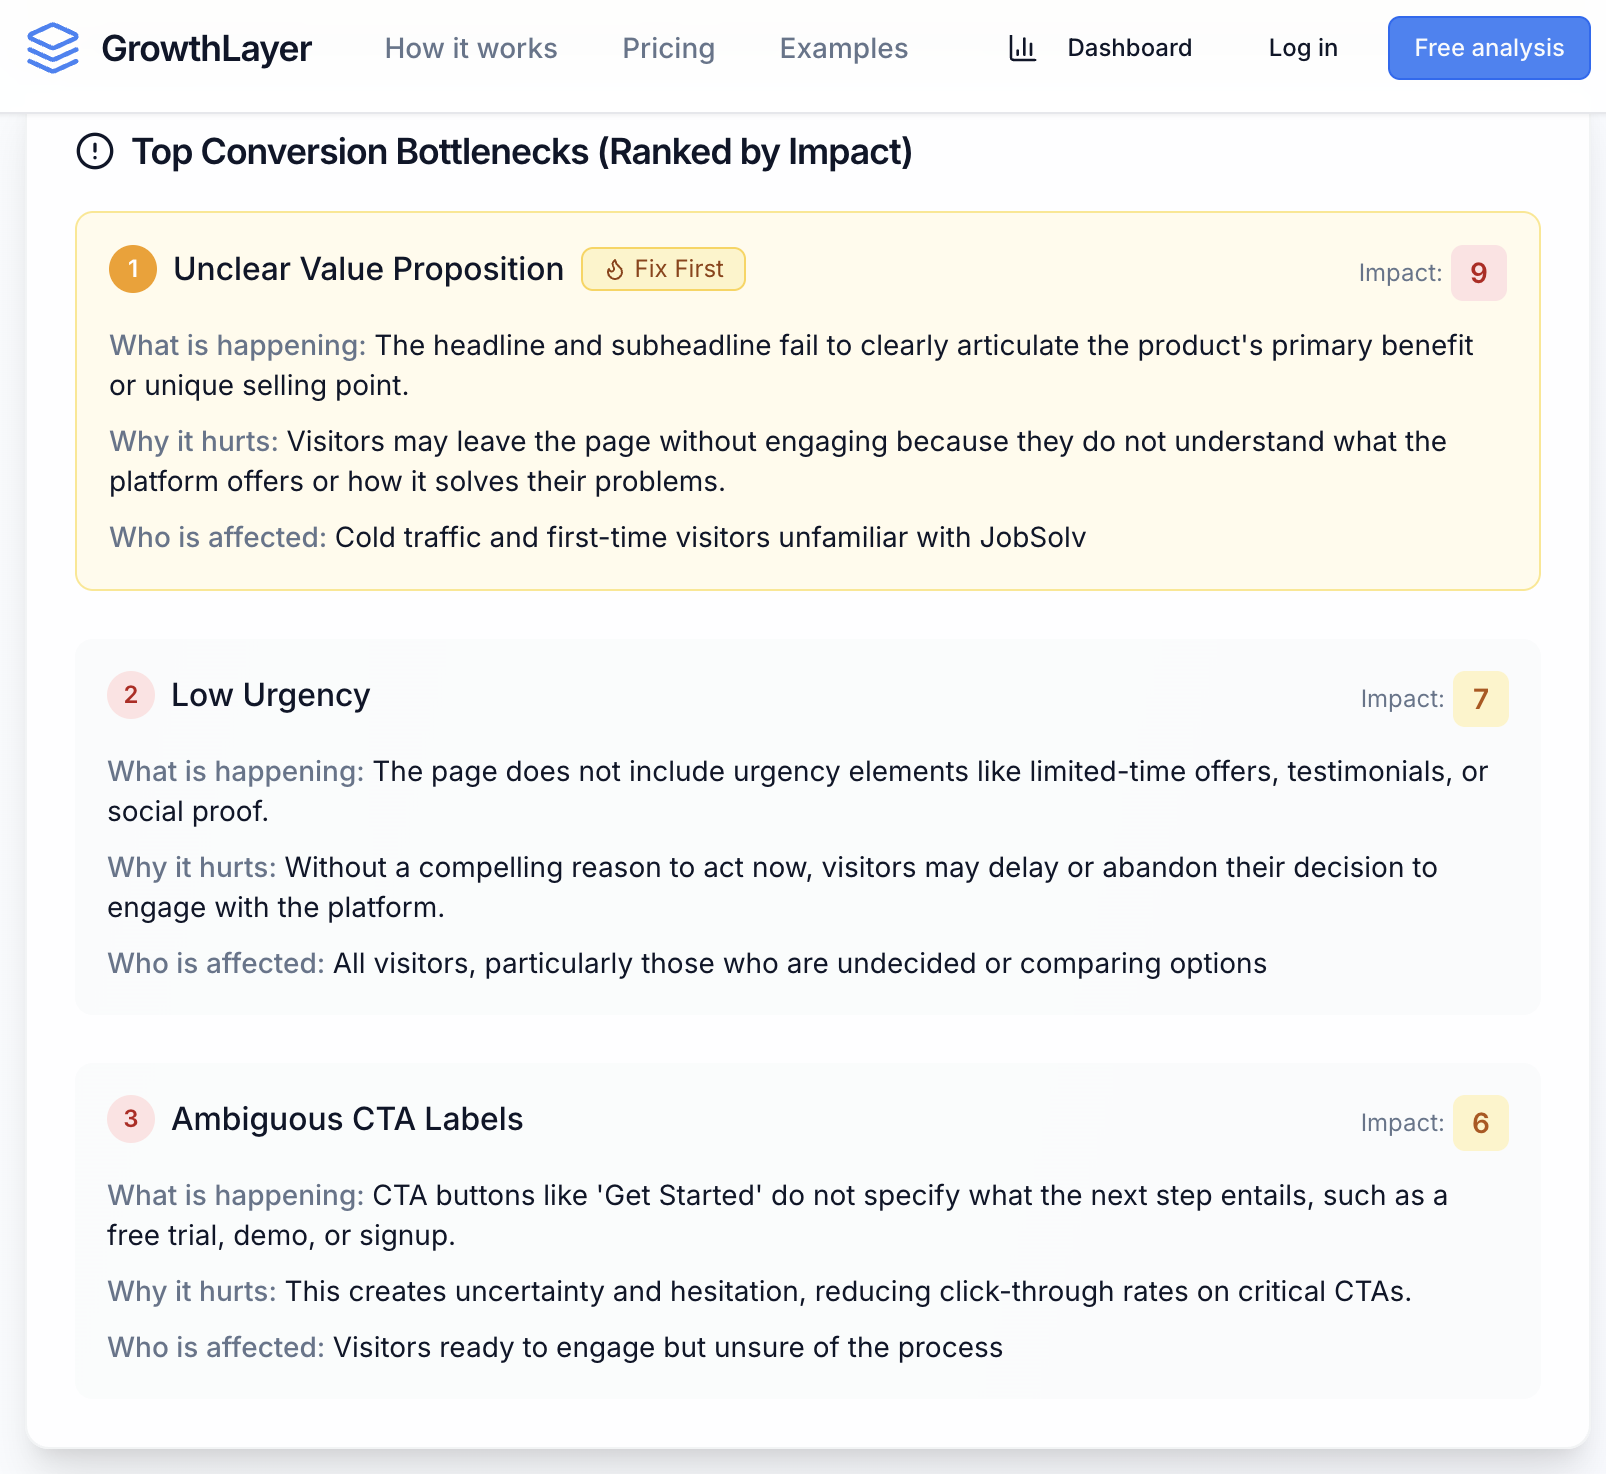1606x1474 pixels.
Task: Click the GrowthLayer wordmark text
Action: click(x=206, y=47)
